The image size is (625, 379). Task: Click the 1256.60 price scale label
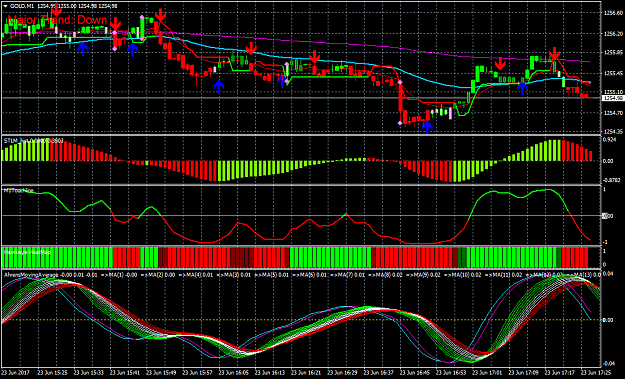pyautogui.click(x=613, y=13)
